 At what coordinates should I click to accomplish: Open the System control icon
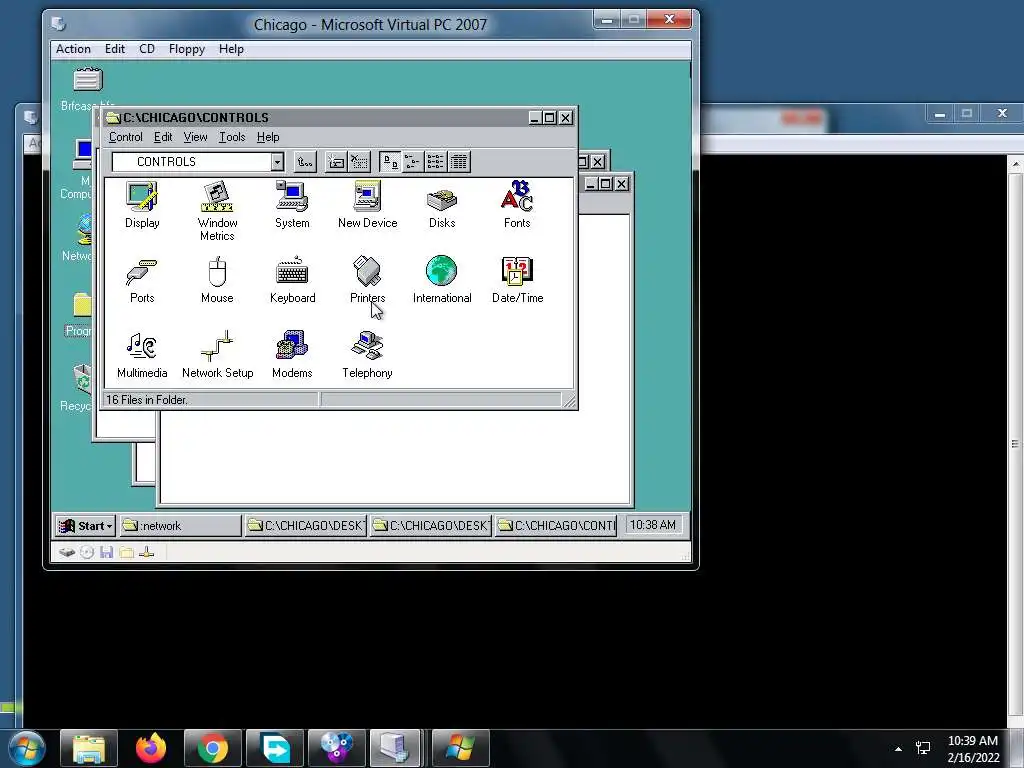(292, 204)
